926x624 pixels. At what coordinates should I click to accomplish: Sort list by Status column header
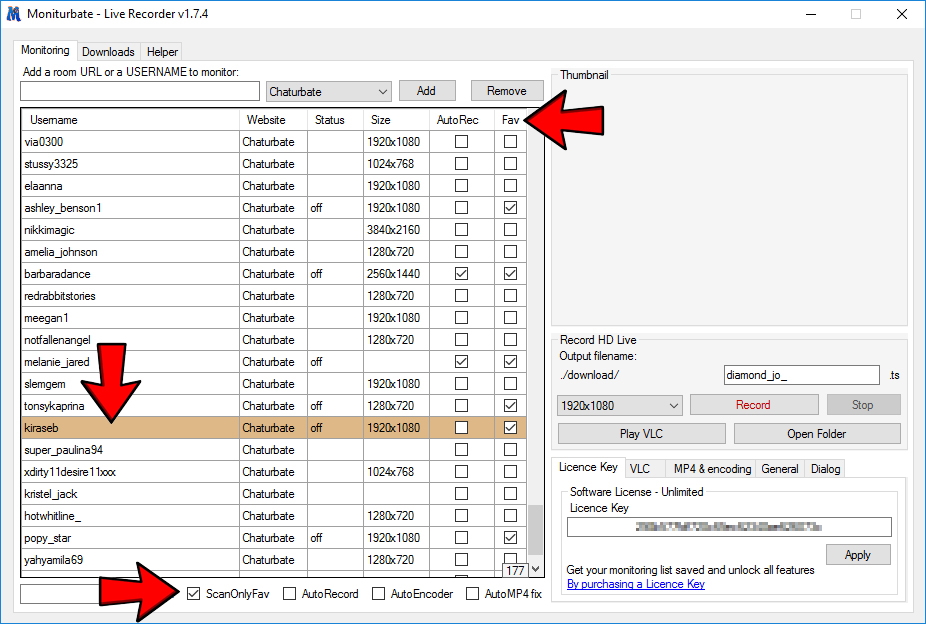(x=335, y=120)
